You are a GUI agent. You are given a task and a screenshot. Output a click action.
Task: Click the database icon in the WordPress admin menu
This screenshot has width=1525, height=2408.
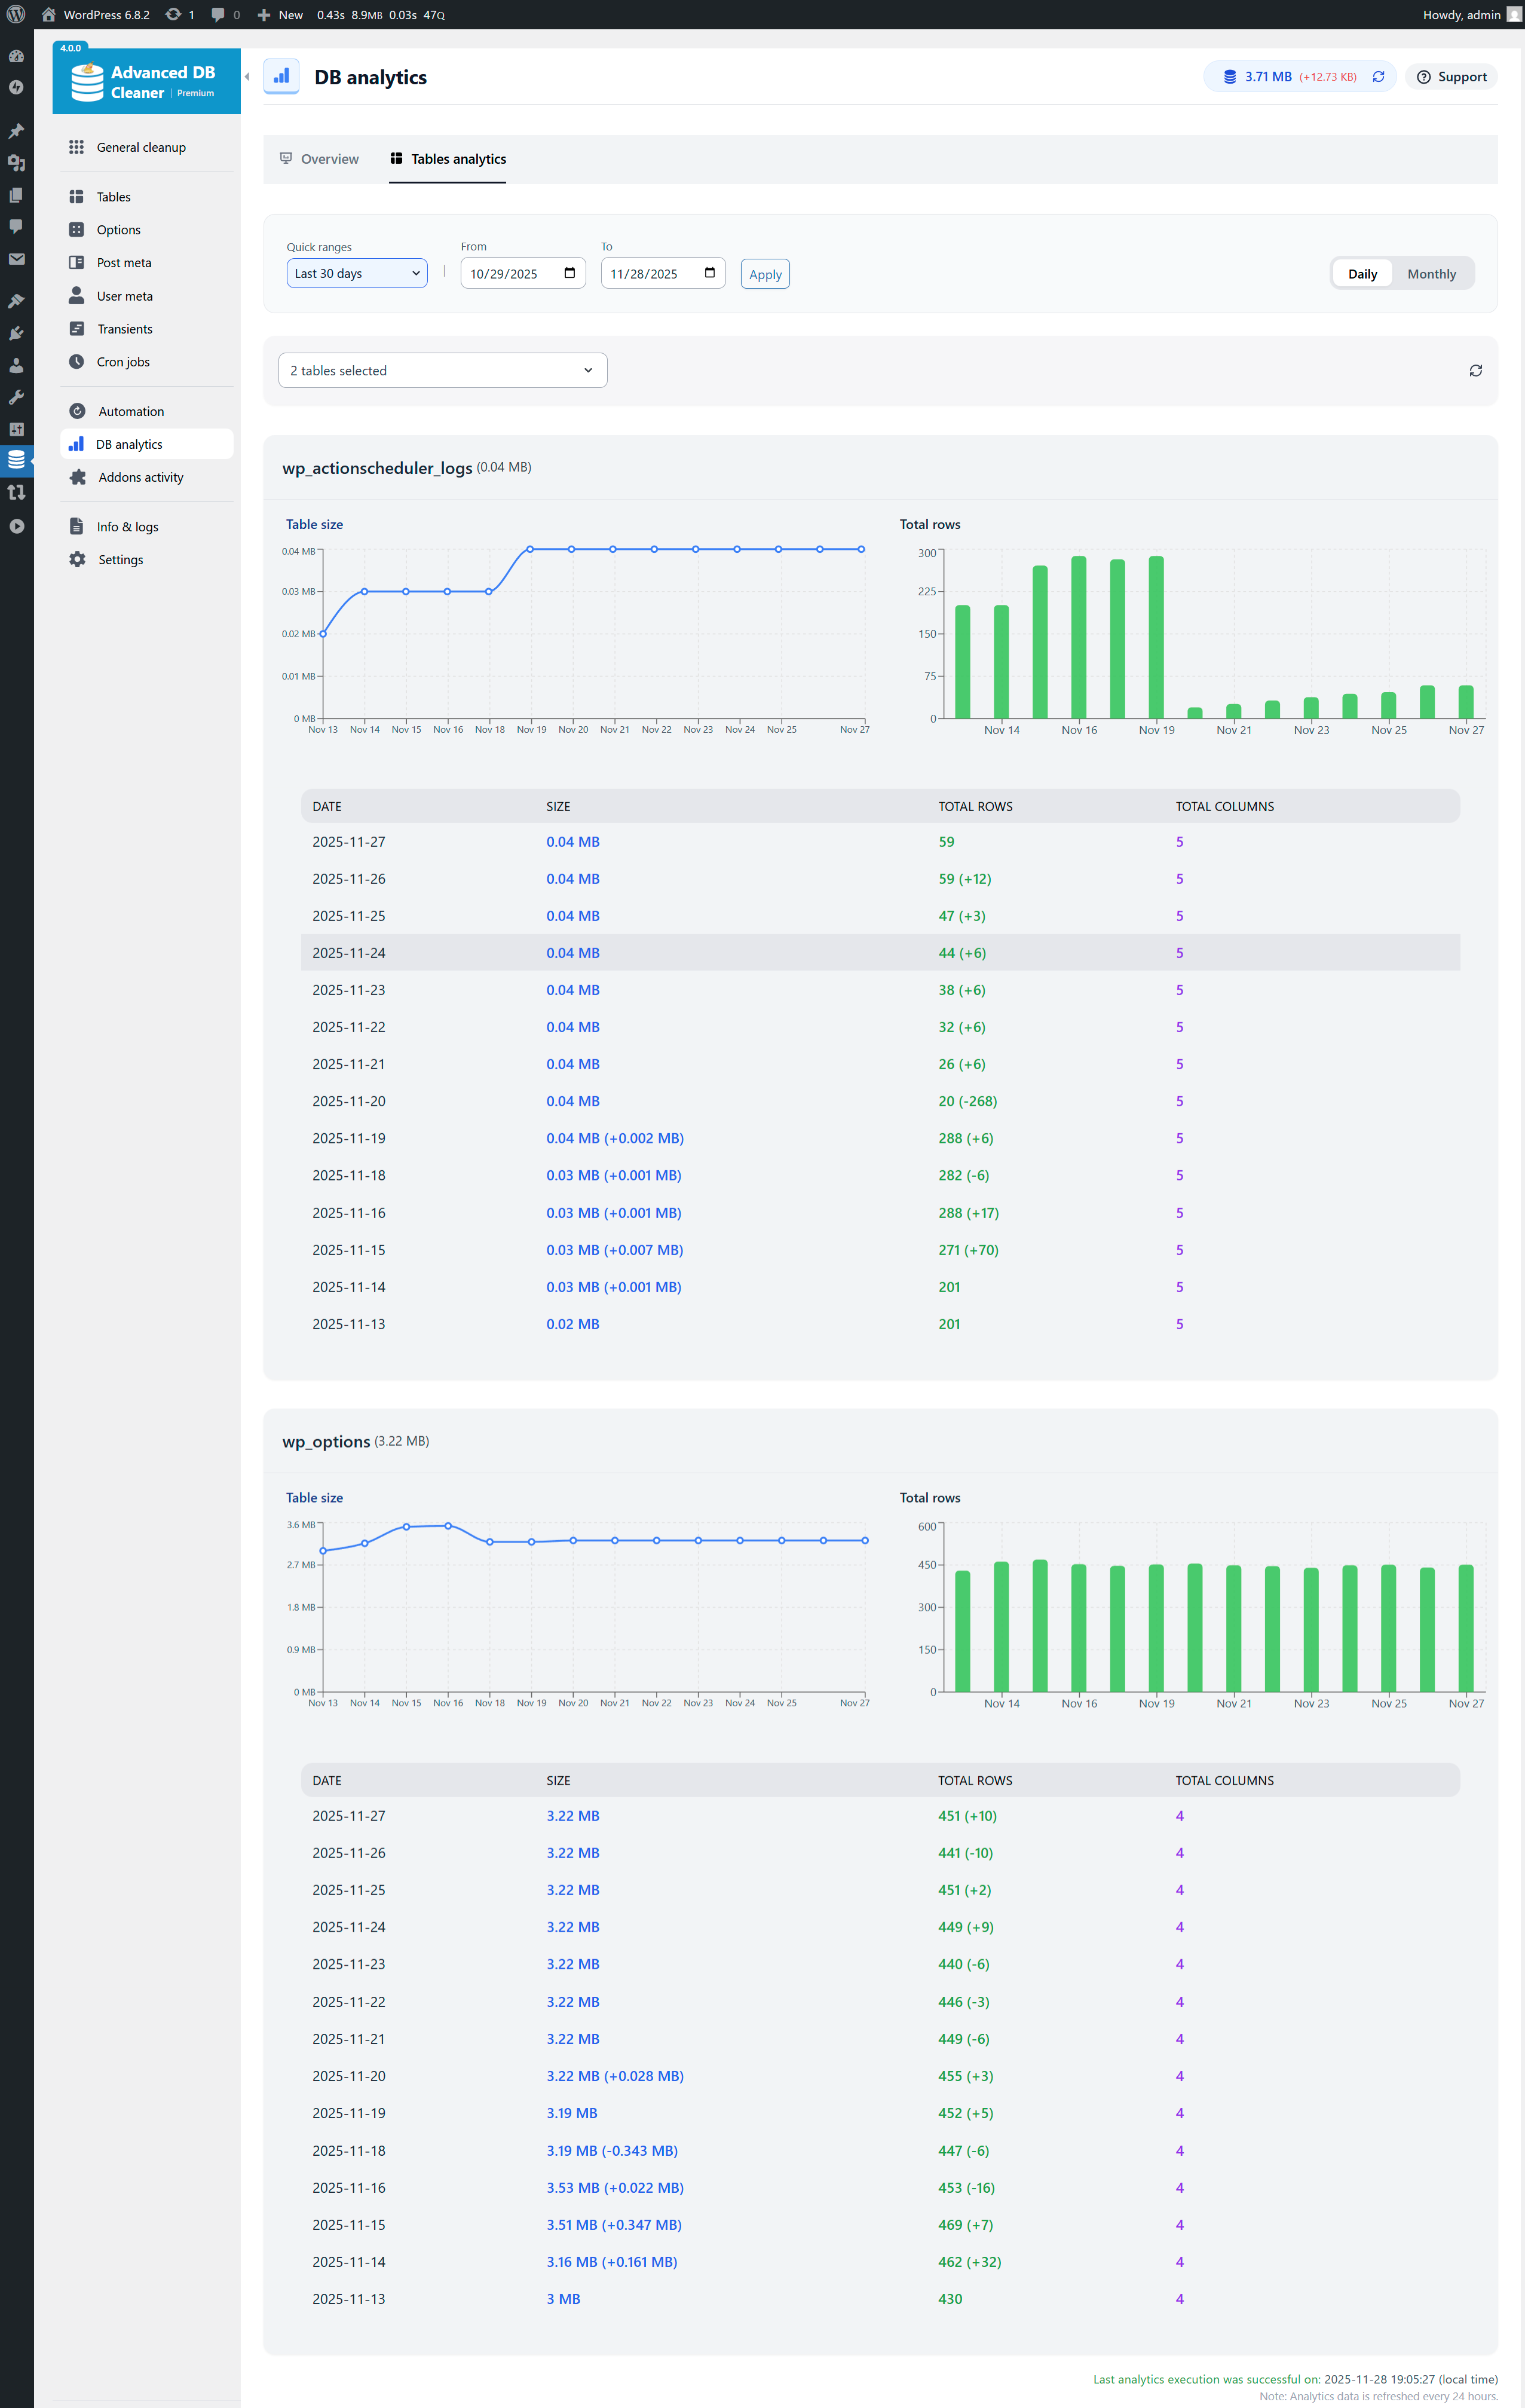(x=16, y=460)
